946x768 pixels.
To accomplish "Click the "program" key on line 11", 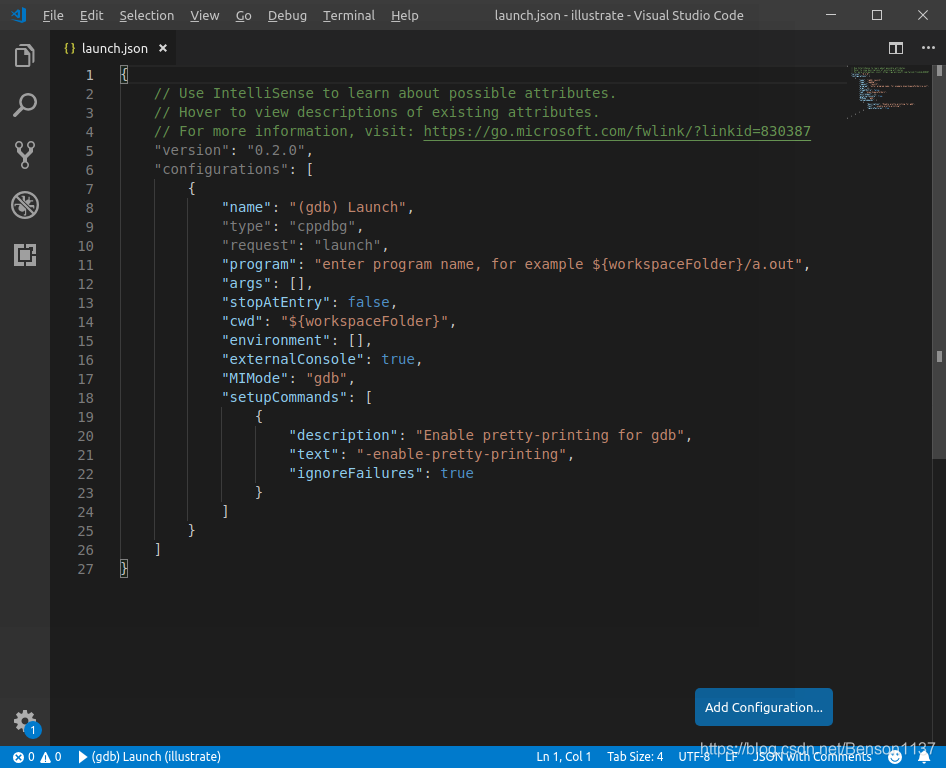I will [259, 264].
